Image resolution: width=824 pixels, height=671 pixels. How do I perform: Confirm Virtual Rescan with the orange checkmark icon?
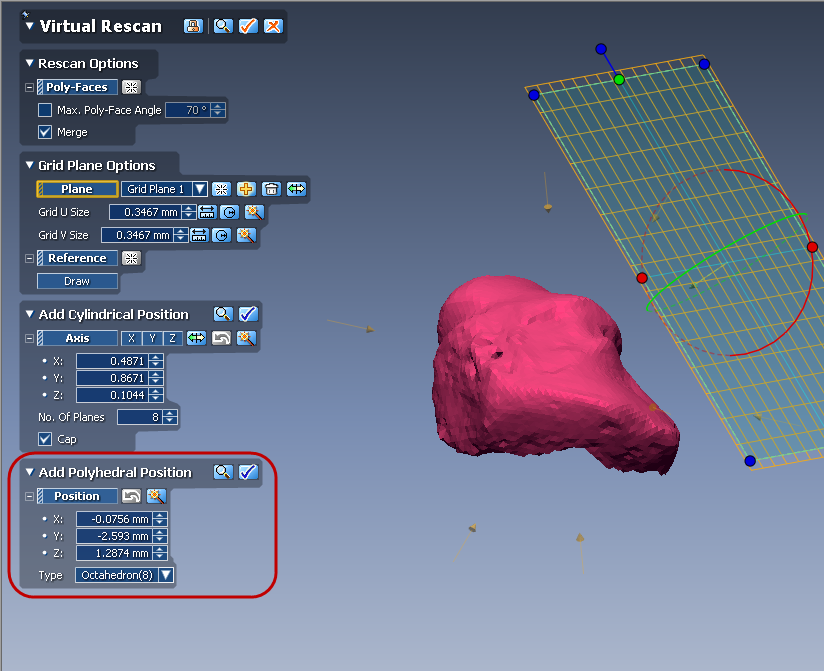tap(248, 26)
